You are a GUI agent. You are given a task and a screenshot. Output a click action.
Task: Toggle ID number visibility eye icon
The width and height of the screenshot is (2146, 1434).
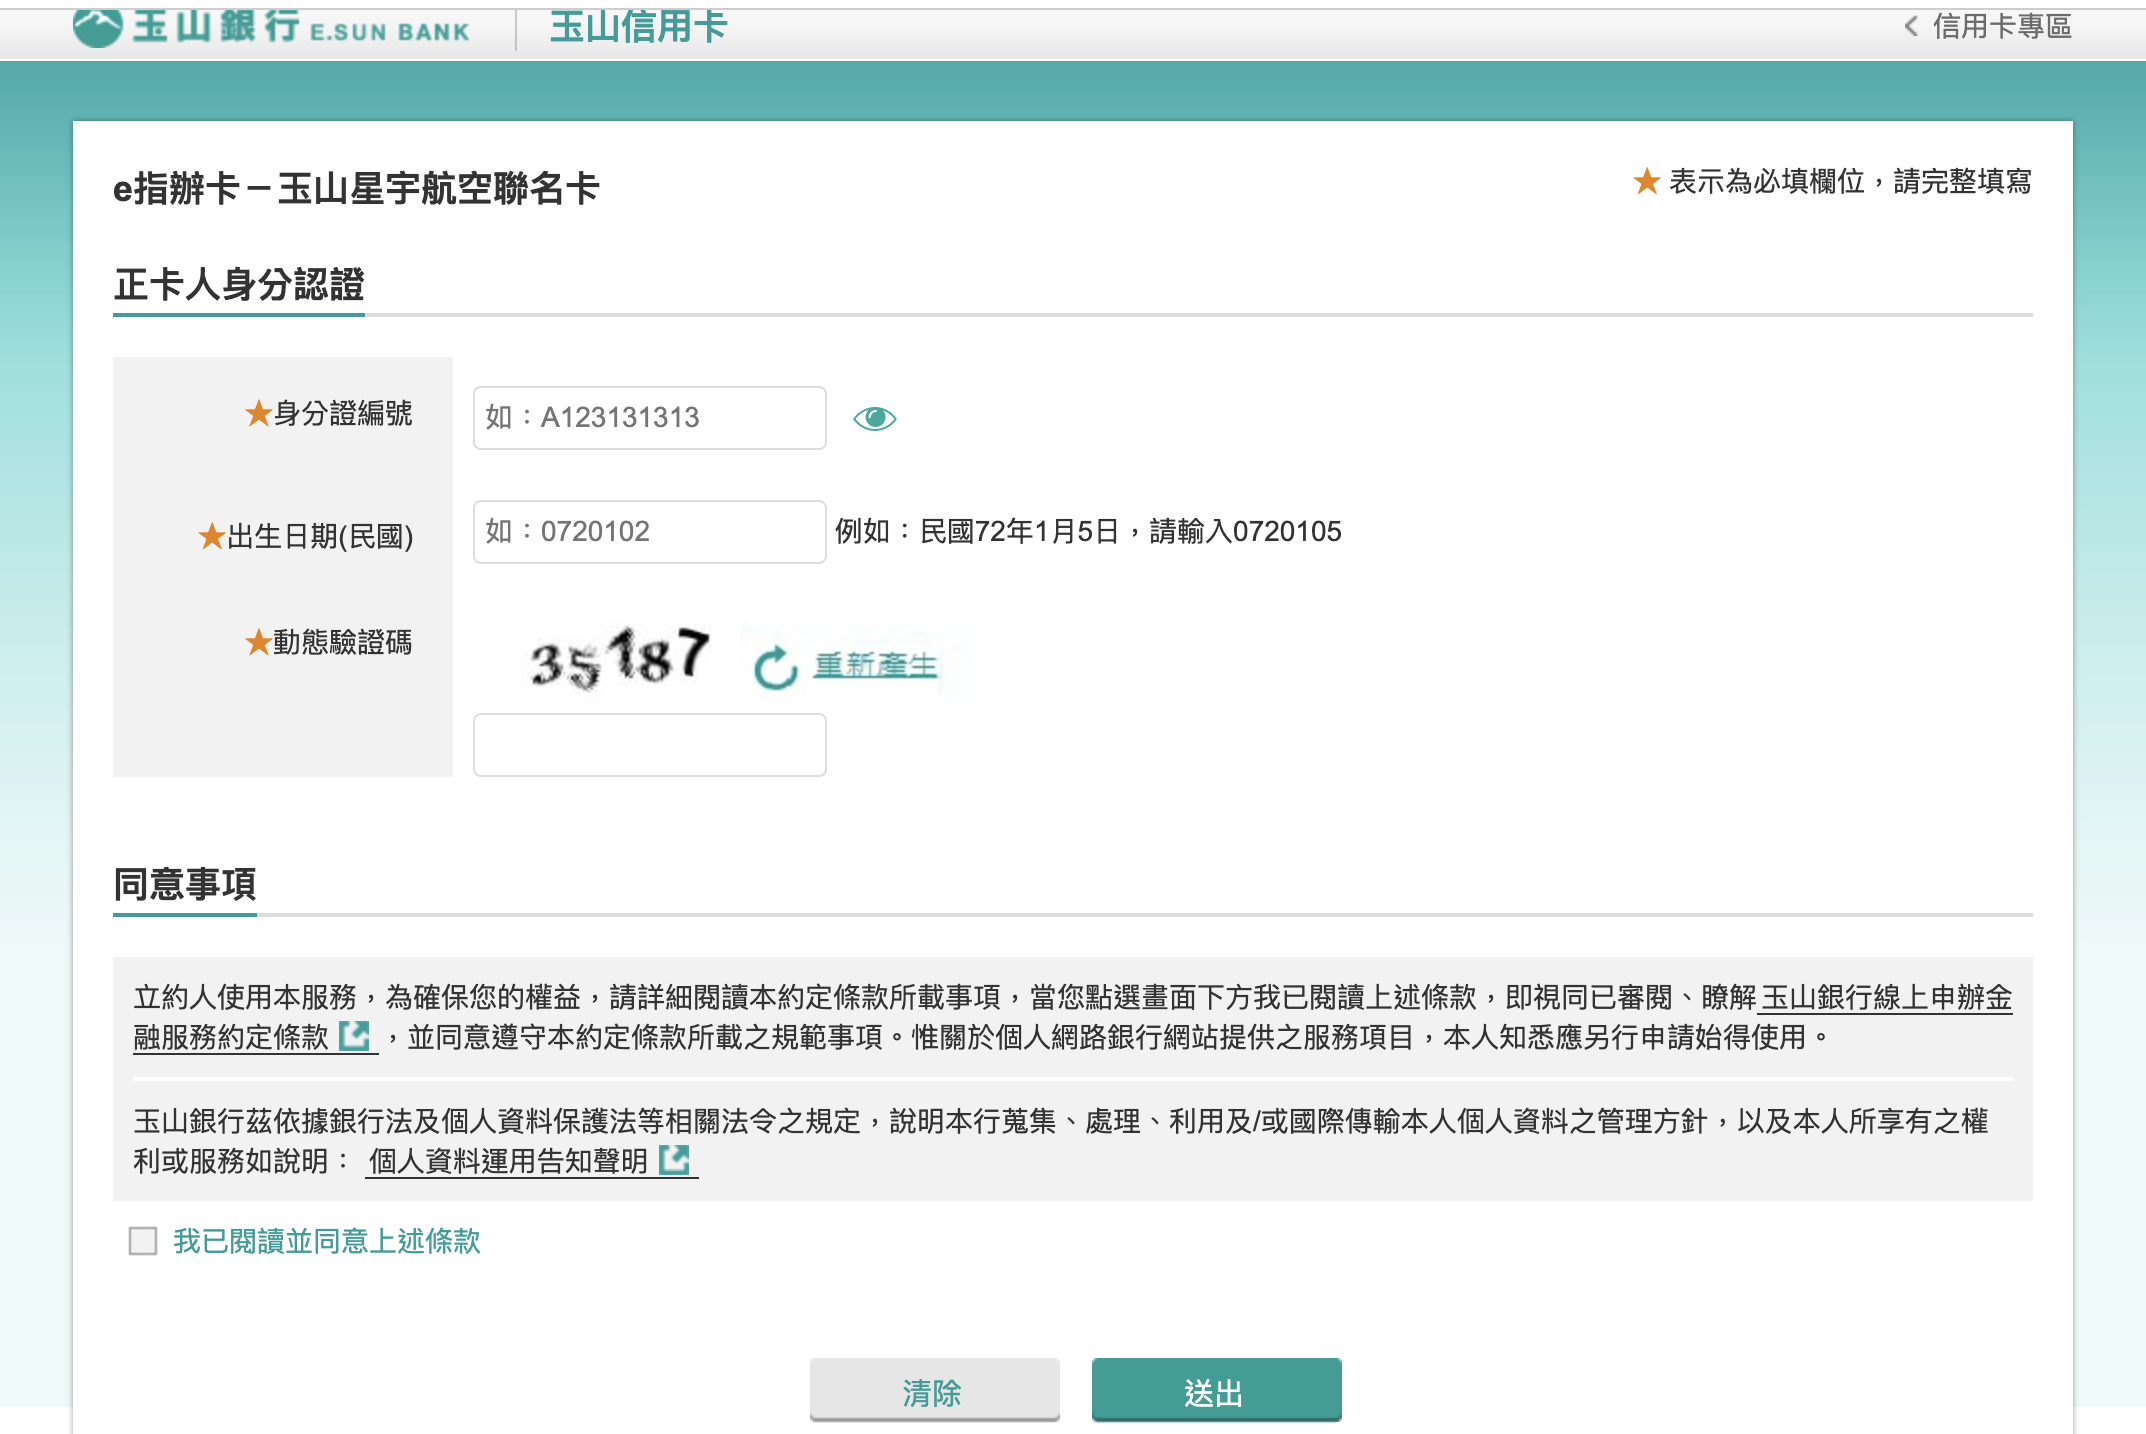[874, 418]
